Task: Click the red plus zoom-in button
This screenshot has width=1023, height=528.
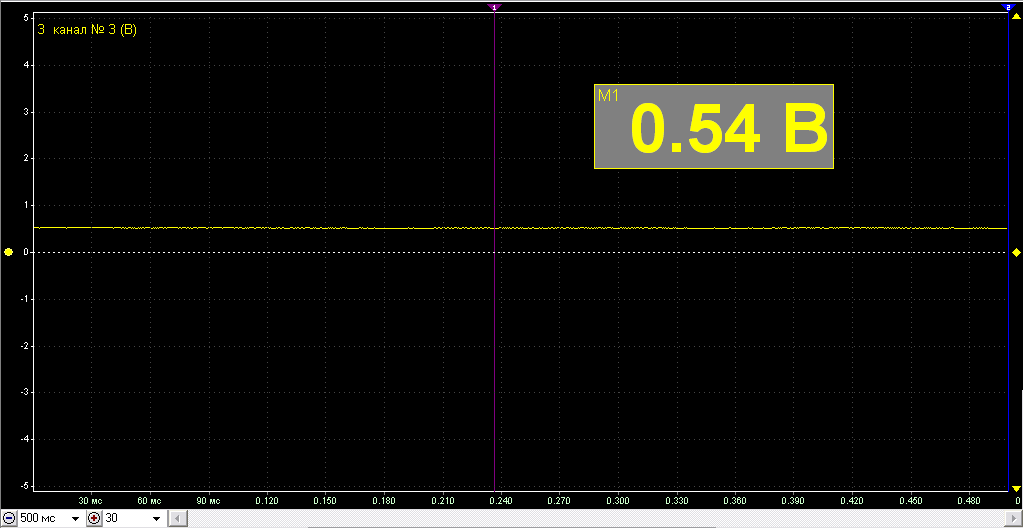Action: tap(95, 518)
